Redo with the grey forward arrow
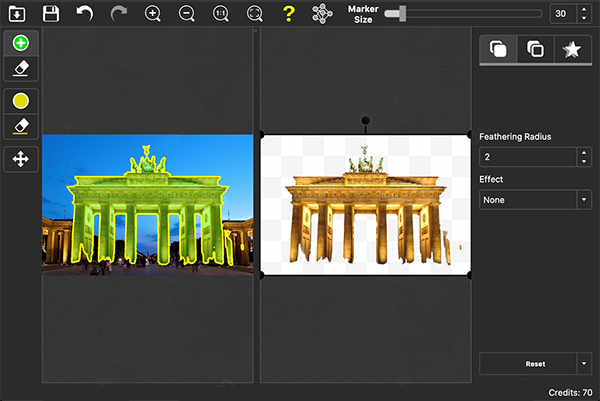Screen dimensions: 600x401 [x=119, y=14]
